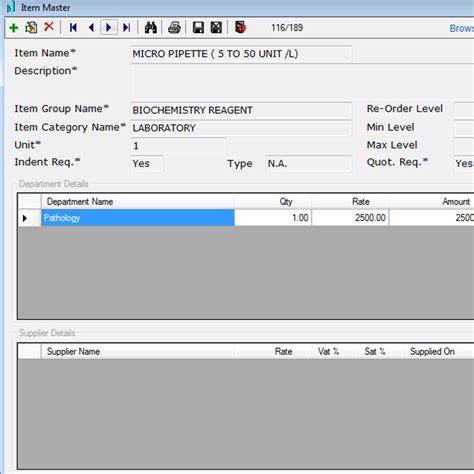
Task: Open the Item Category Name field
Action: tap(241, 128)
